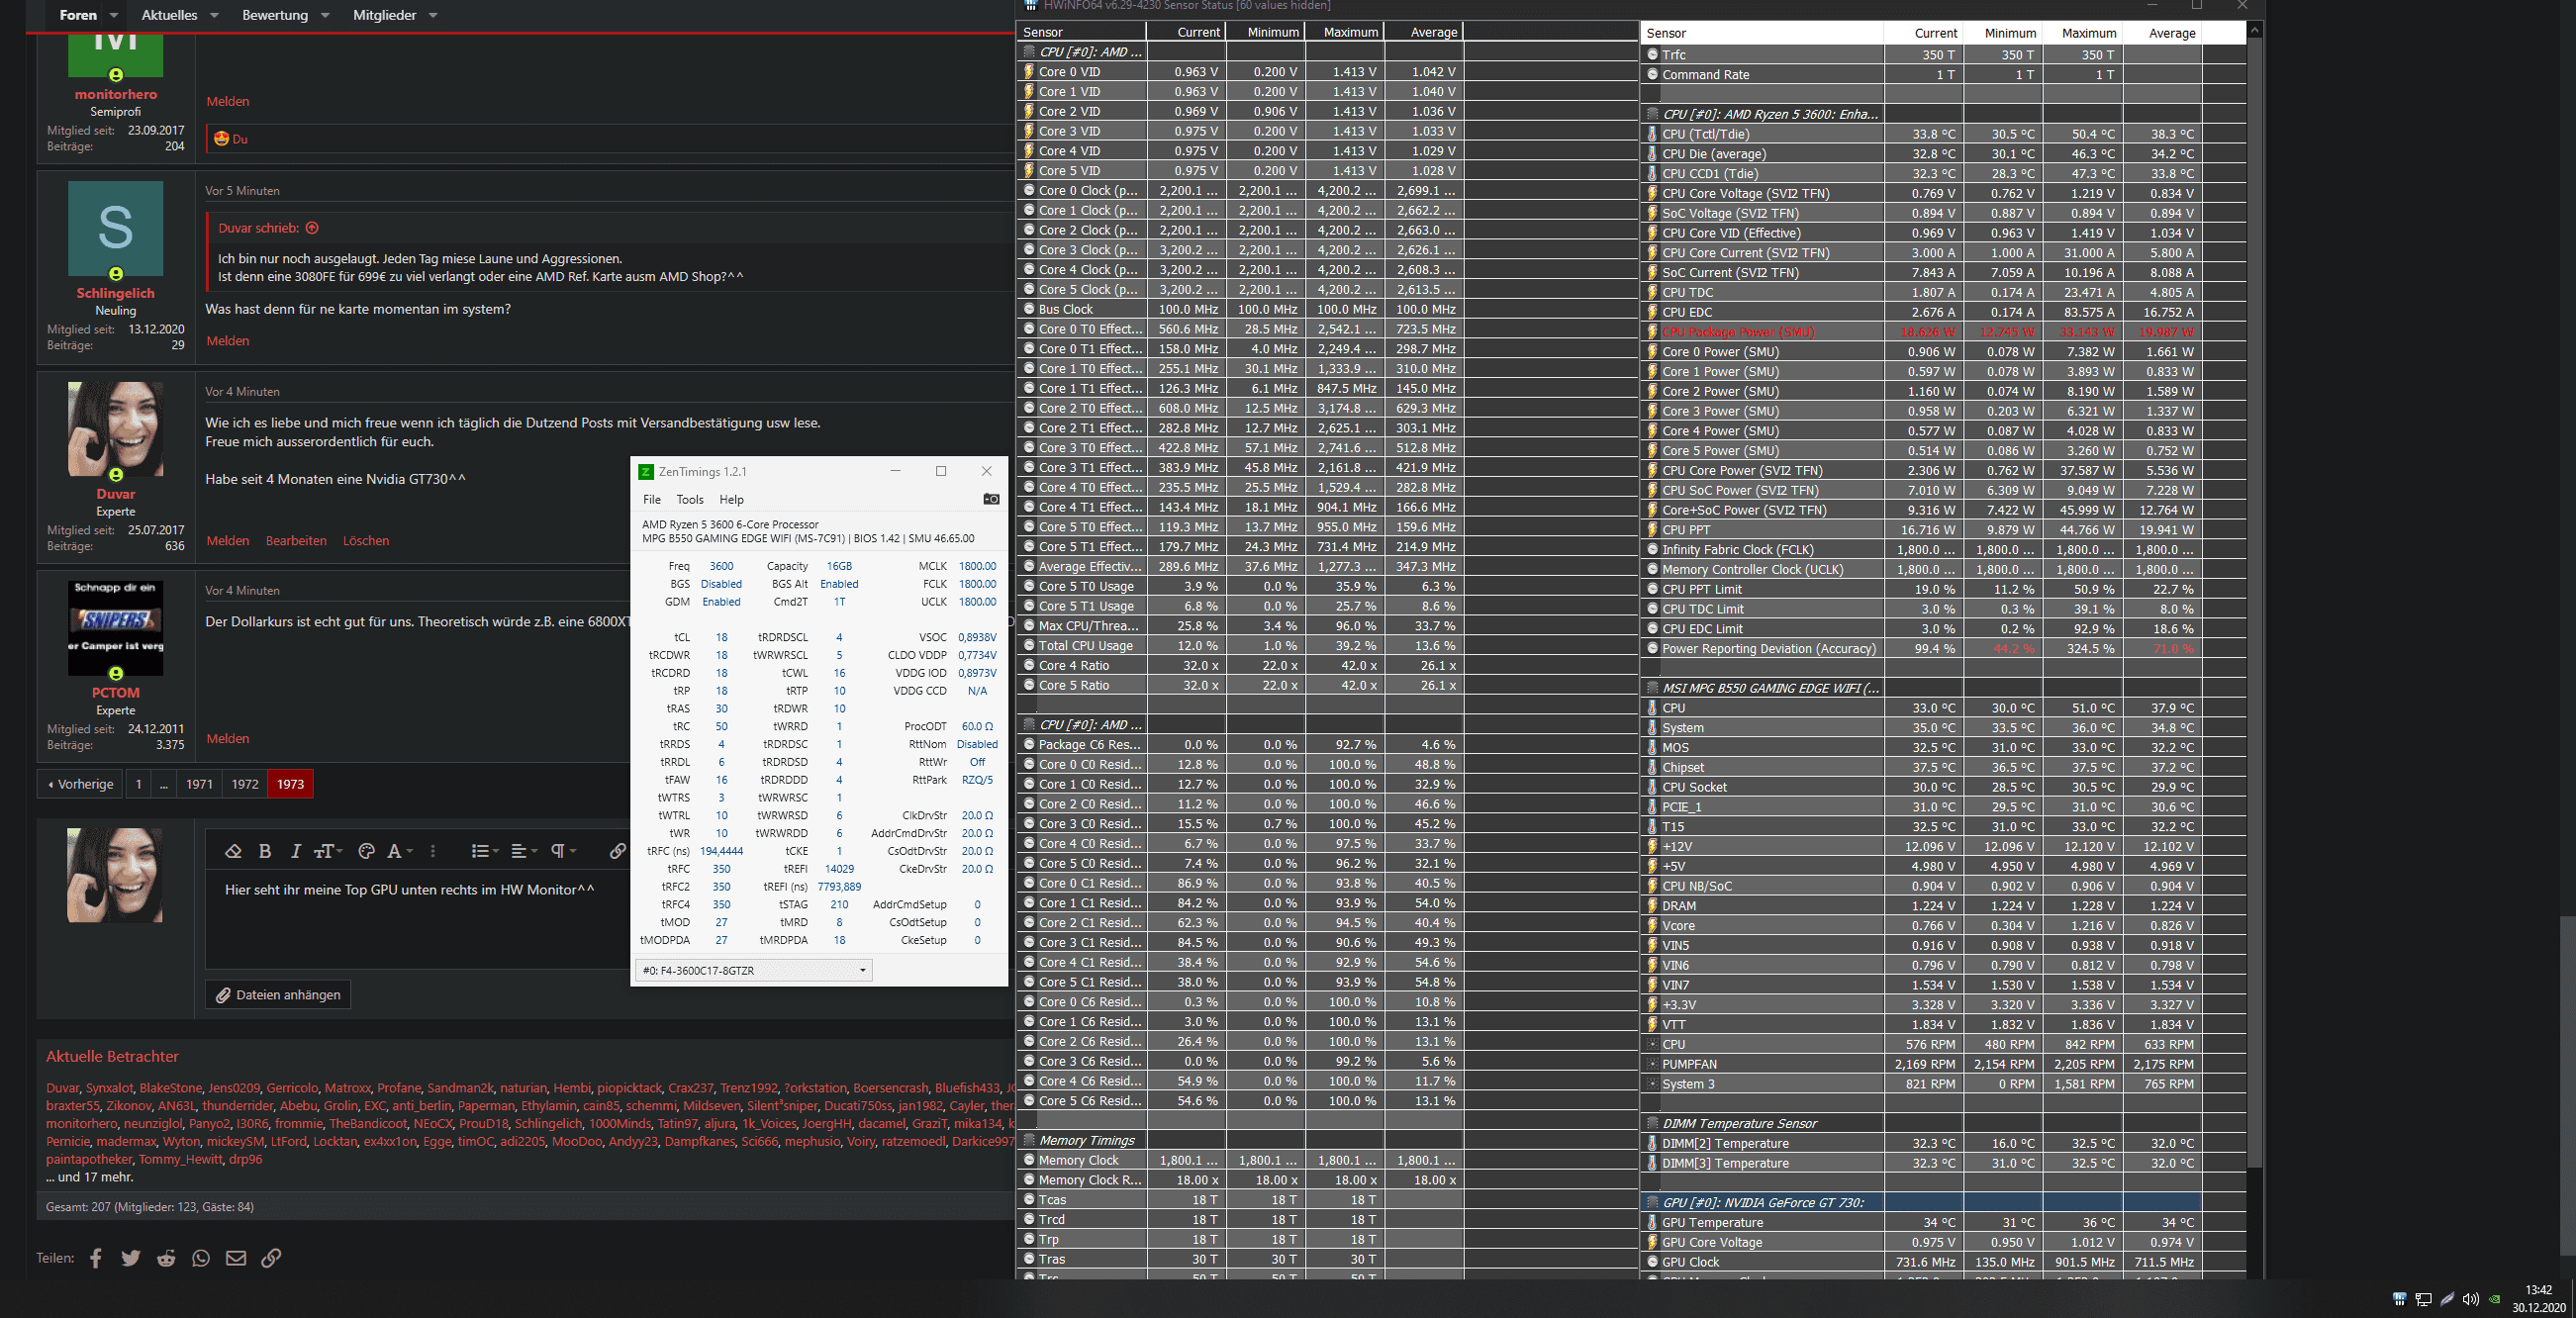Image resolution: width=2576 pixels, height=1318 pixels.
Task: Expand the Foren navigation dropdown arrow
Action: (x=113, y=15)
